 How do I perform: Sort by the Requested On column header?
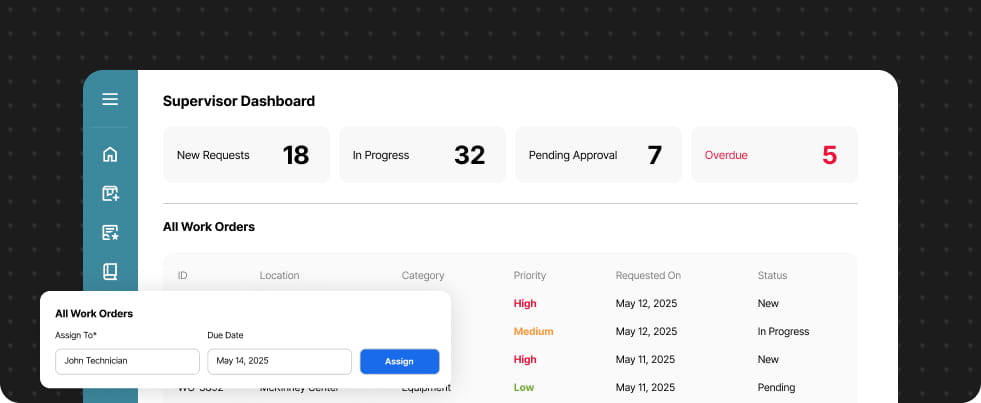pos(648,275)
